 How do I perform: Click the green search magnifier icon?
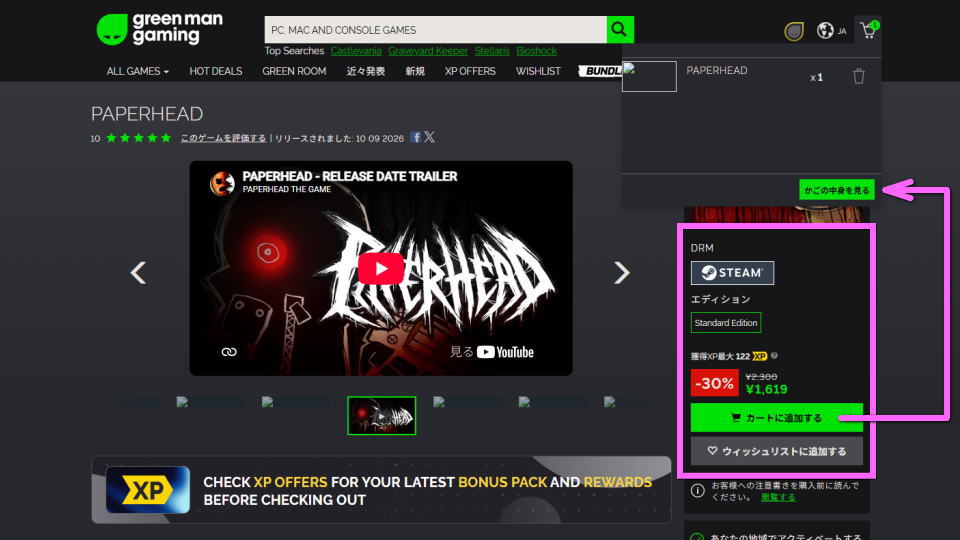pos(620,29)
